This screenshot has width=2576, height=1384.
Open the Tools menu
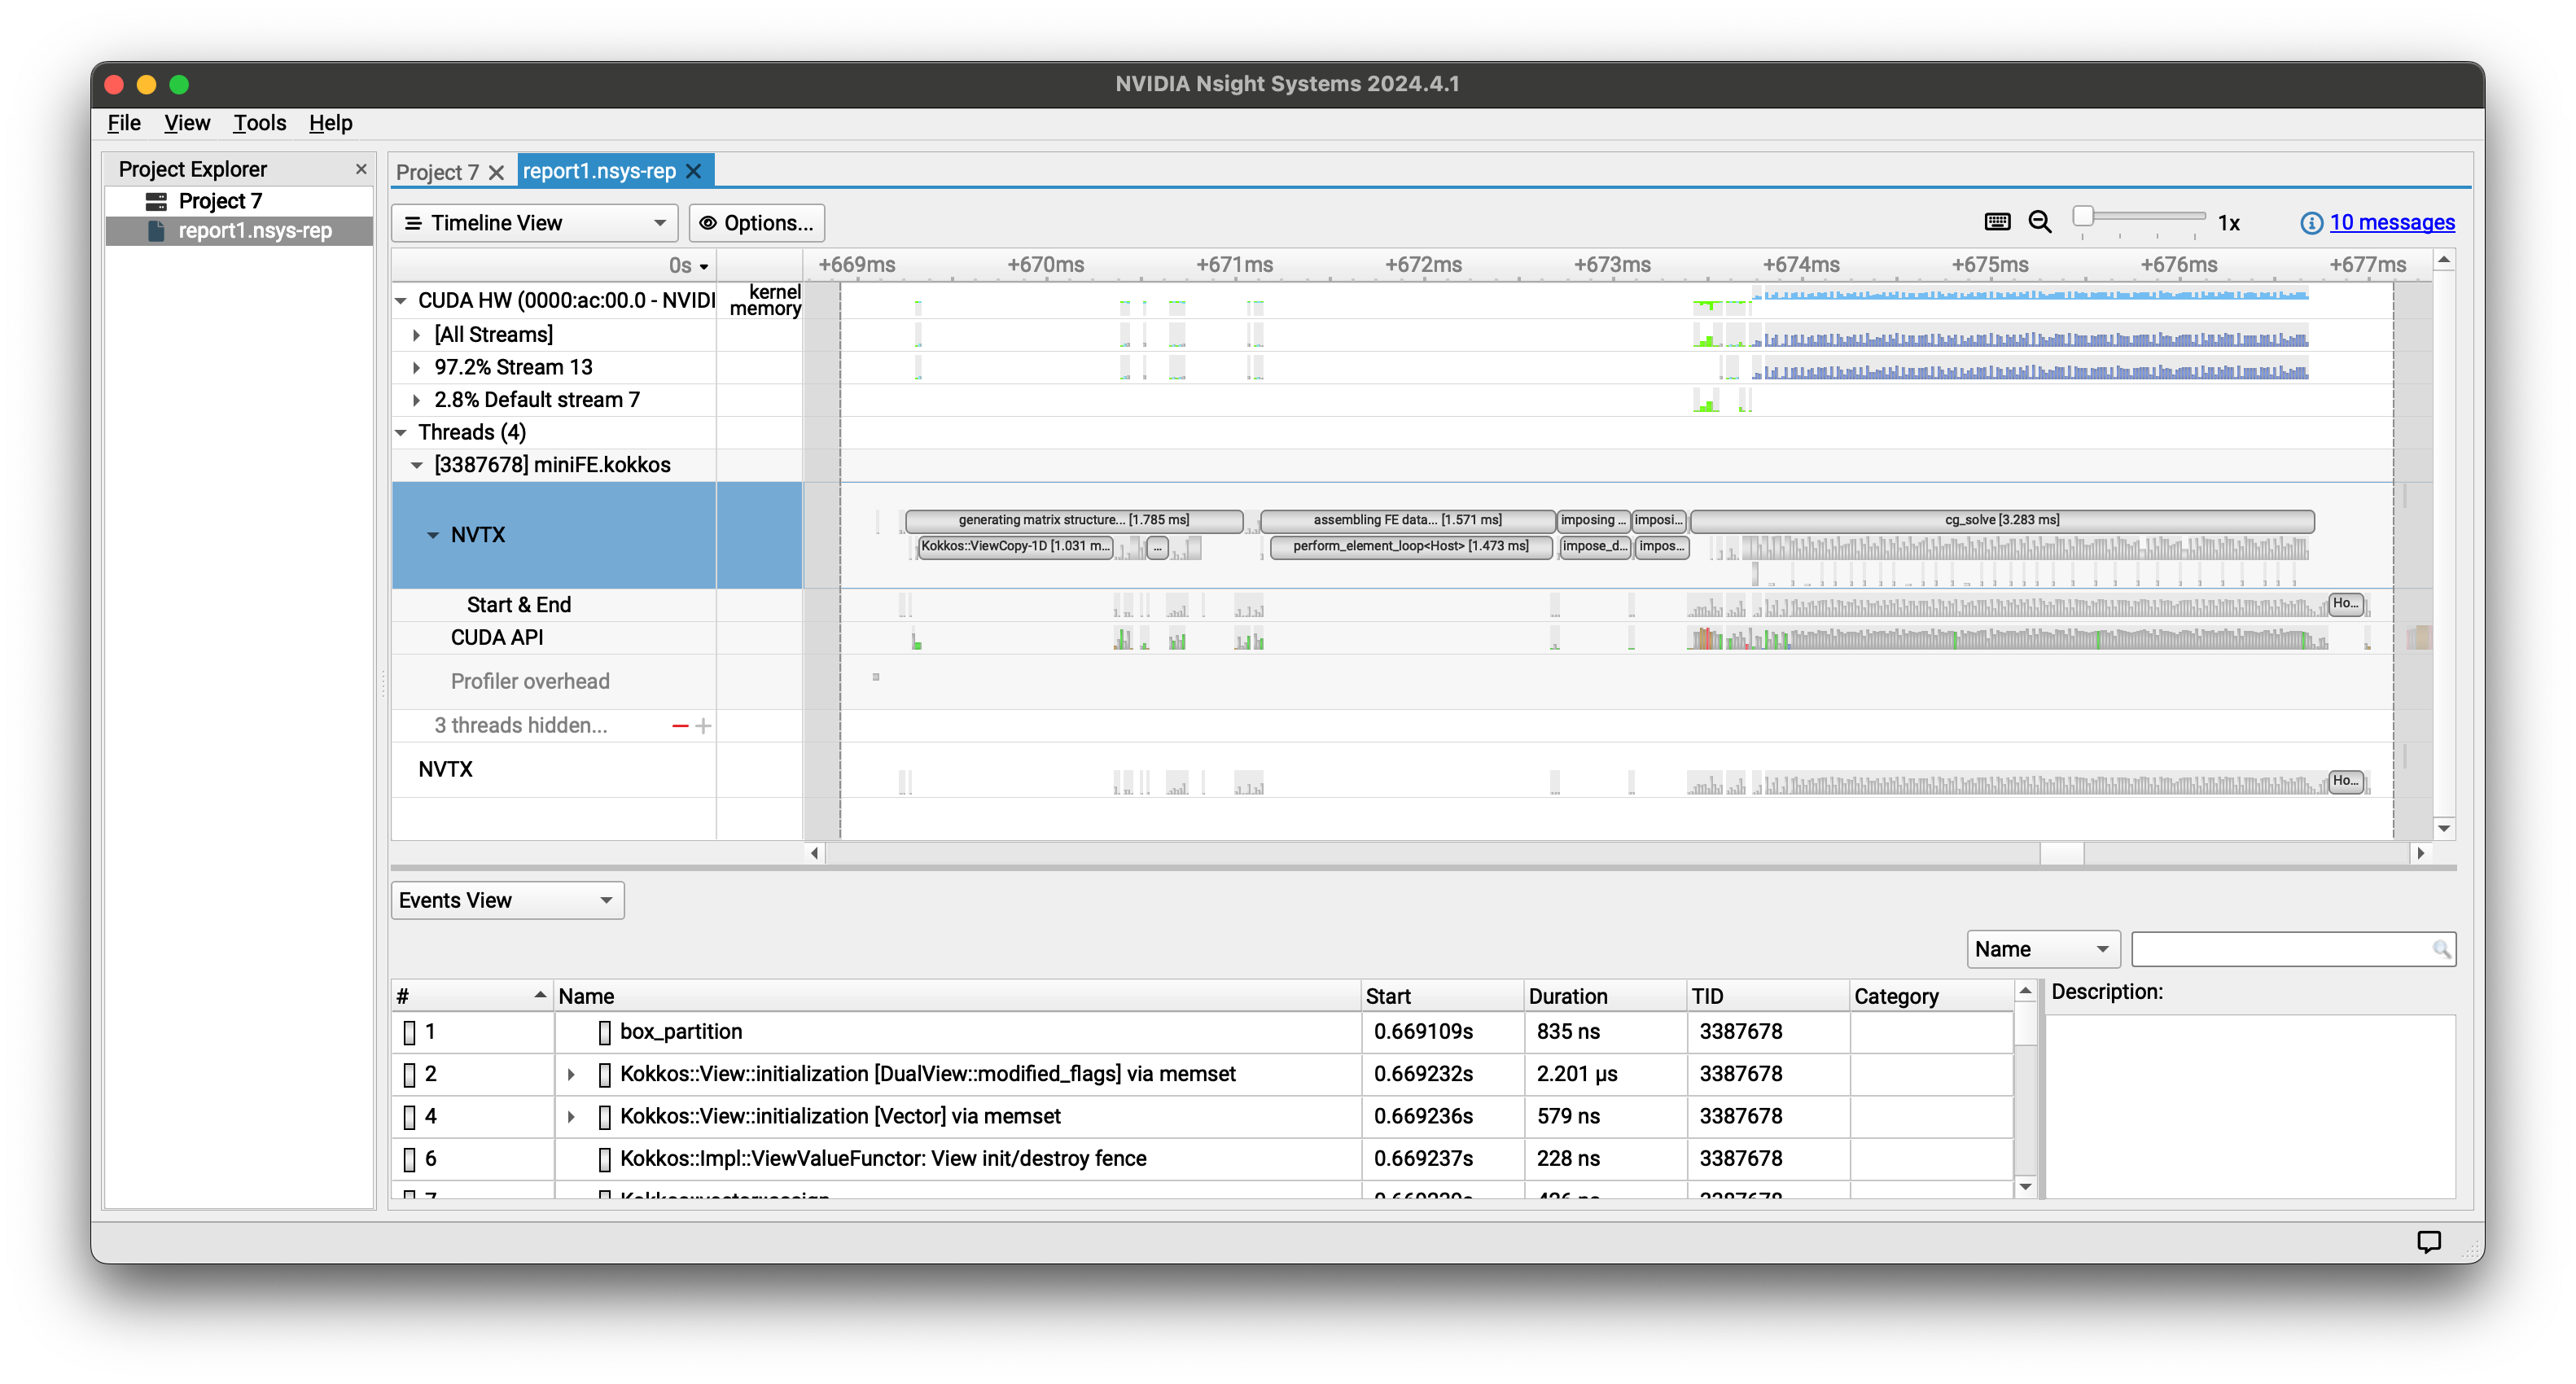(260, 123)
